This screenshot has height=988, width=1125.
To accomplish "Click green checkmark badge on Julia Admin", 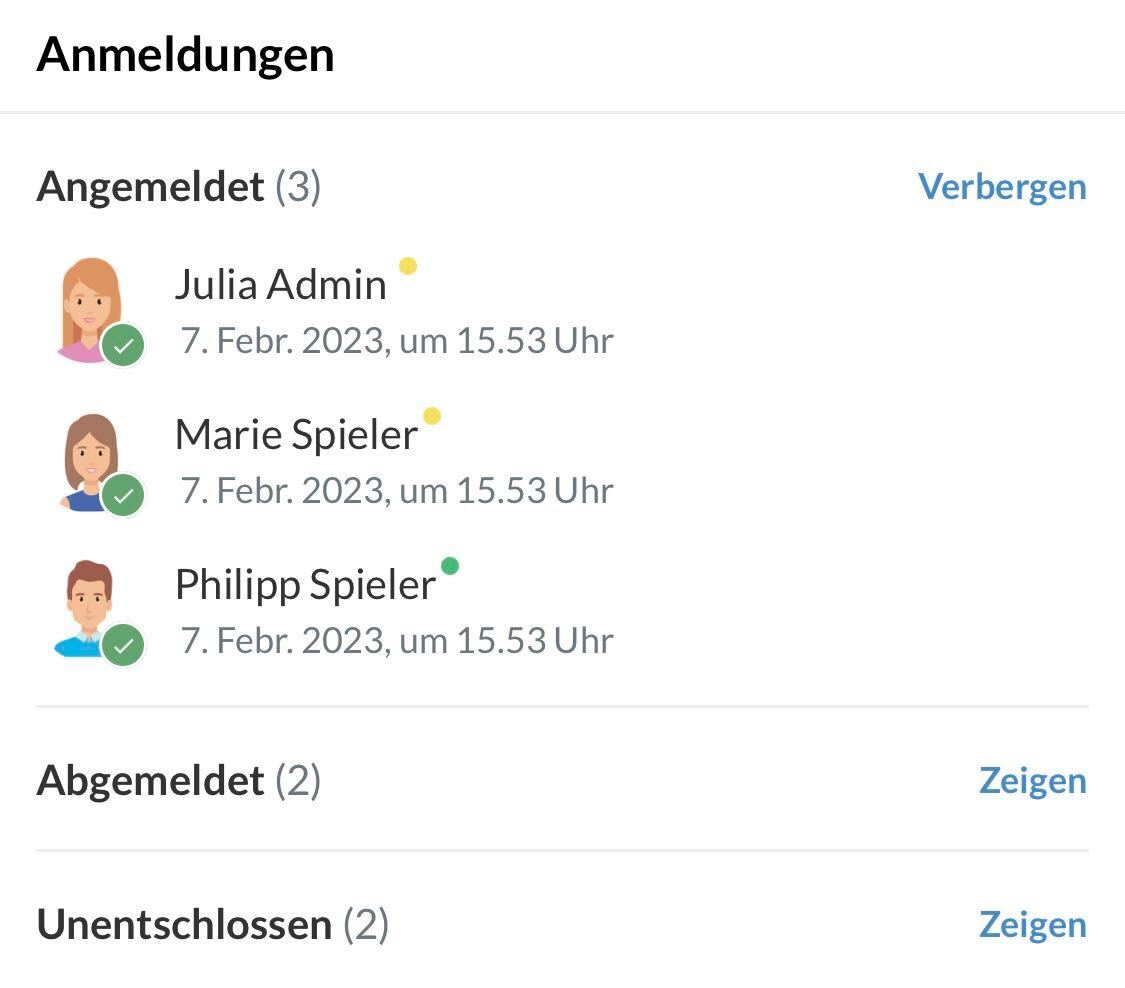I will tap(123, 345).
